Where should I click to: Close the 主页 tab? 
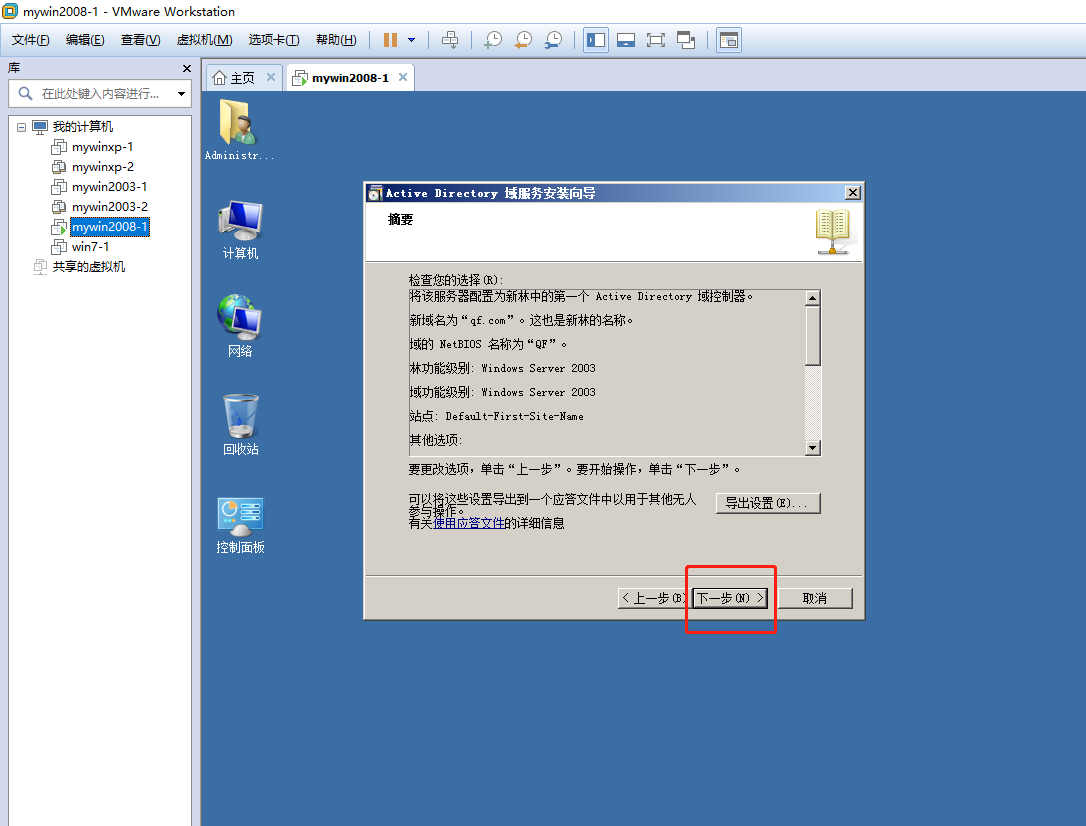(x=271, y=77)
